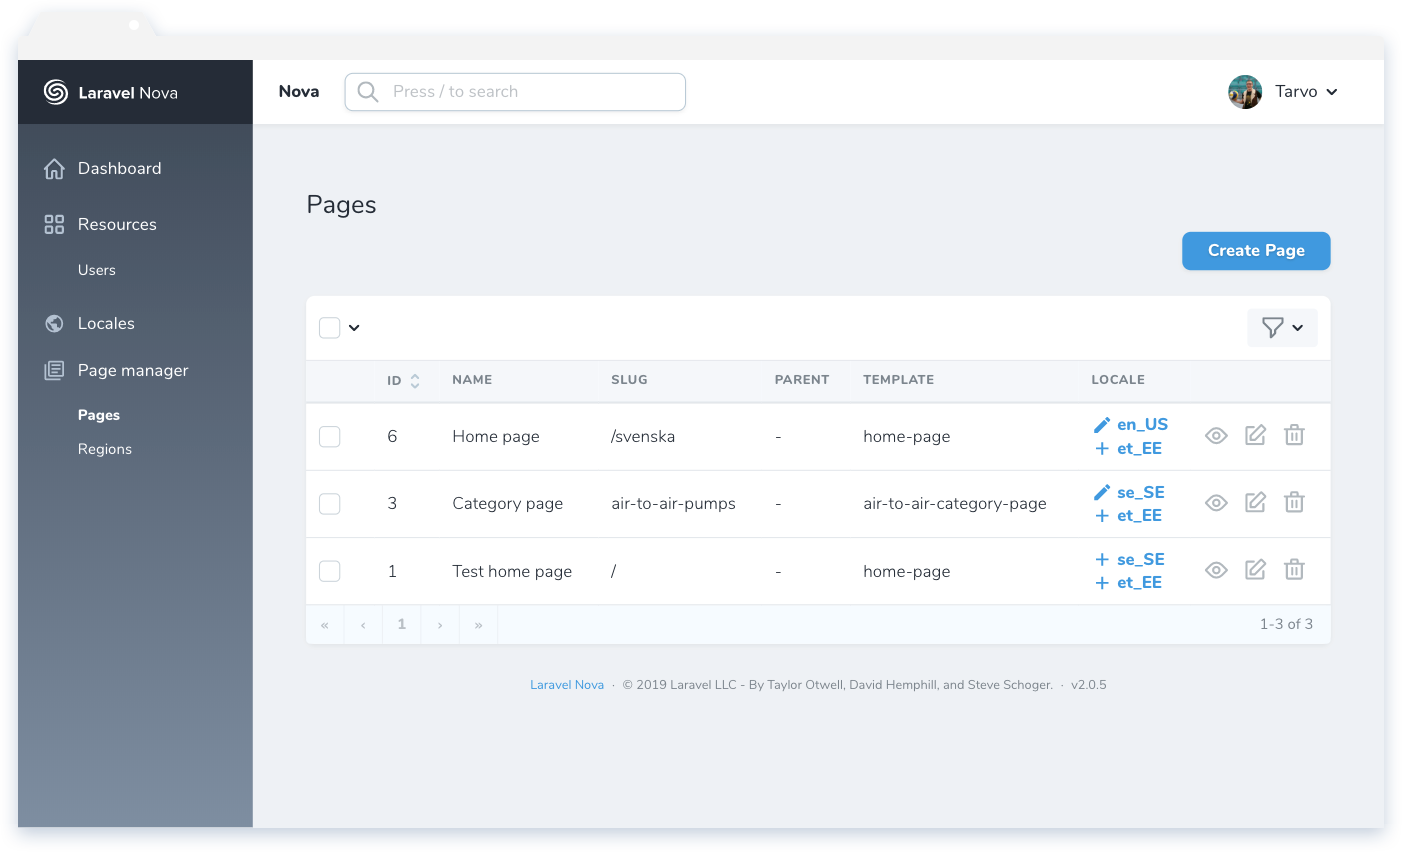Click the search magnifier icon

coord(368,92)
